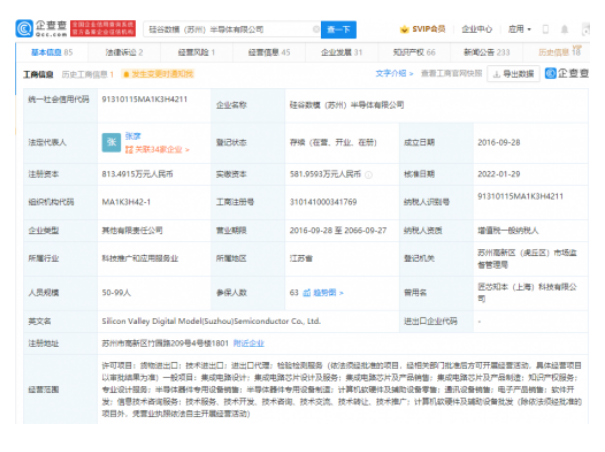The height and width of the screenshot is (452, 605).
Task: Switch to 历史信息 tab
Action: point(559,52)
